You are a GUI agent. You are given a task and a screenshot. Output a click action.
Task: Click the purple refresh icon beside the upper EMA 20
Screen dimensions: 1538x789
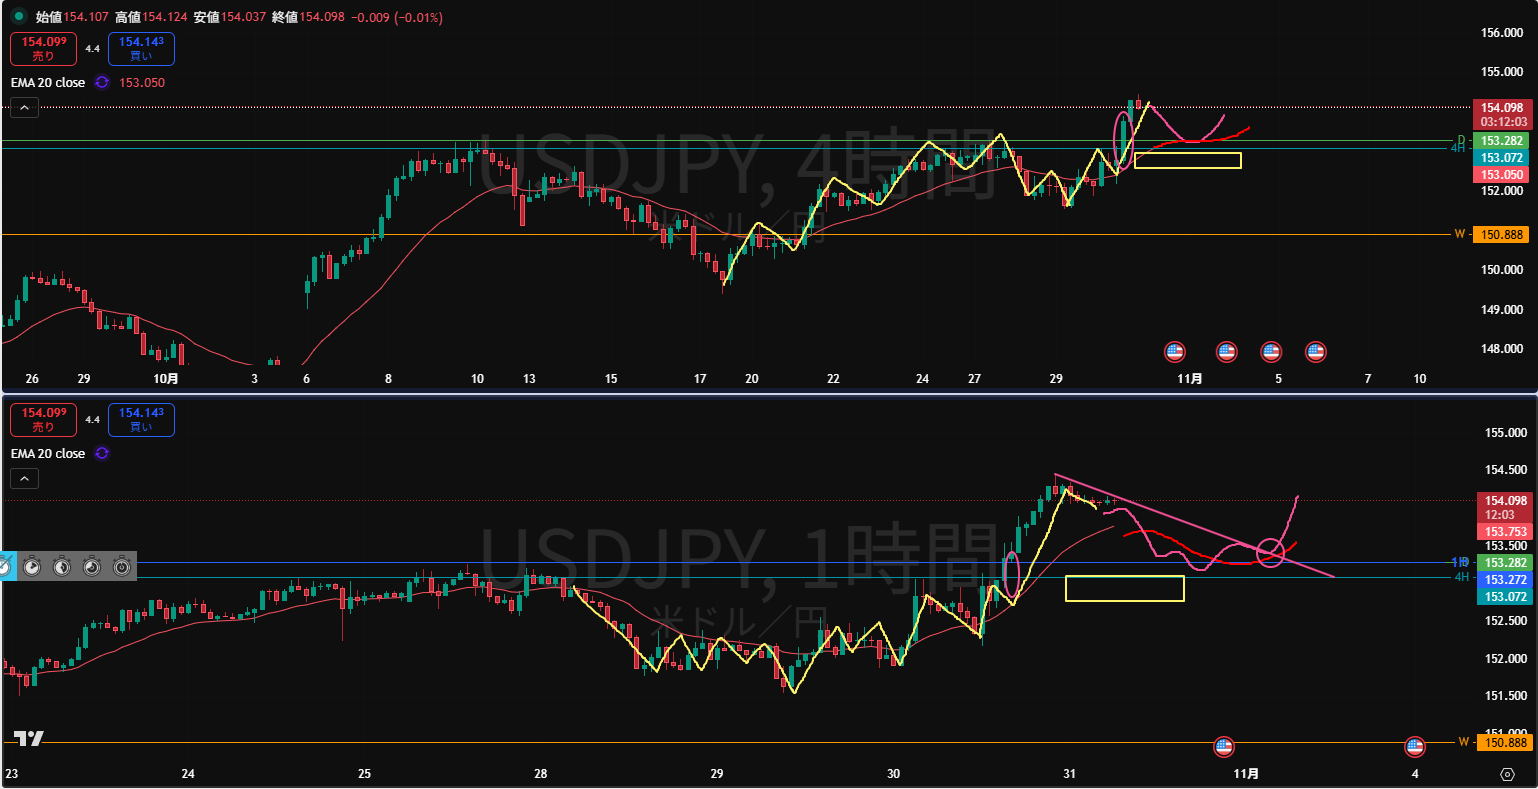pos(102,83)
